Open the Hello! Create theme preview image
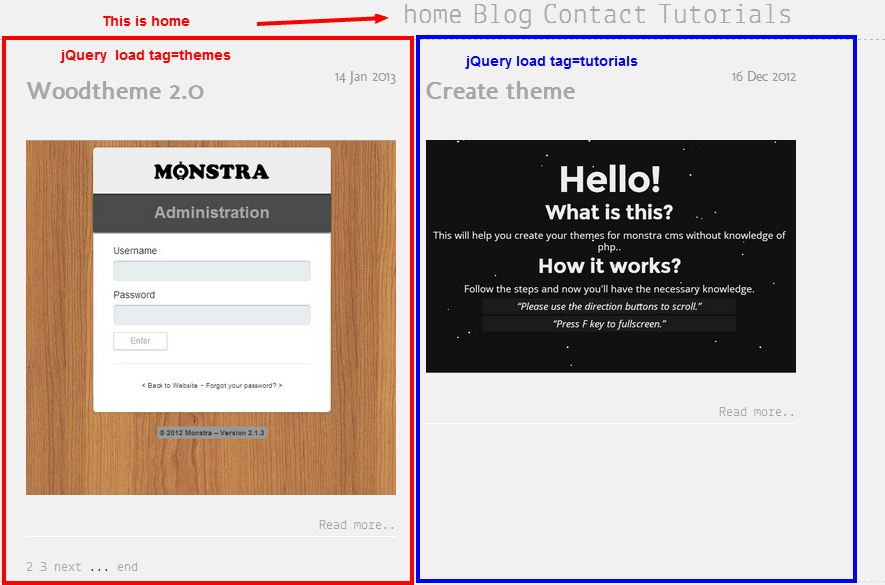 610,256
